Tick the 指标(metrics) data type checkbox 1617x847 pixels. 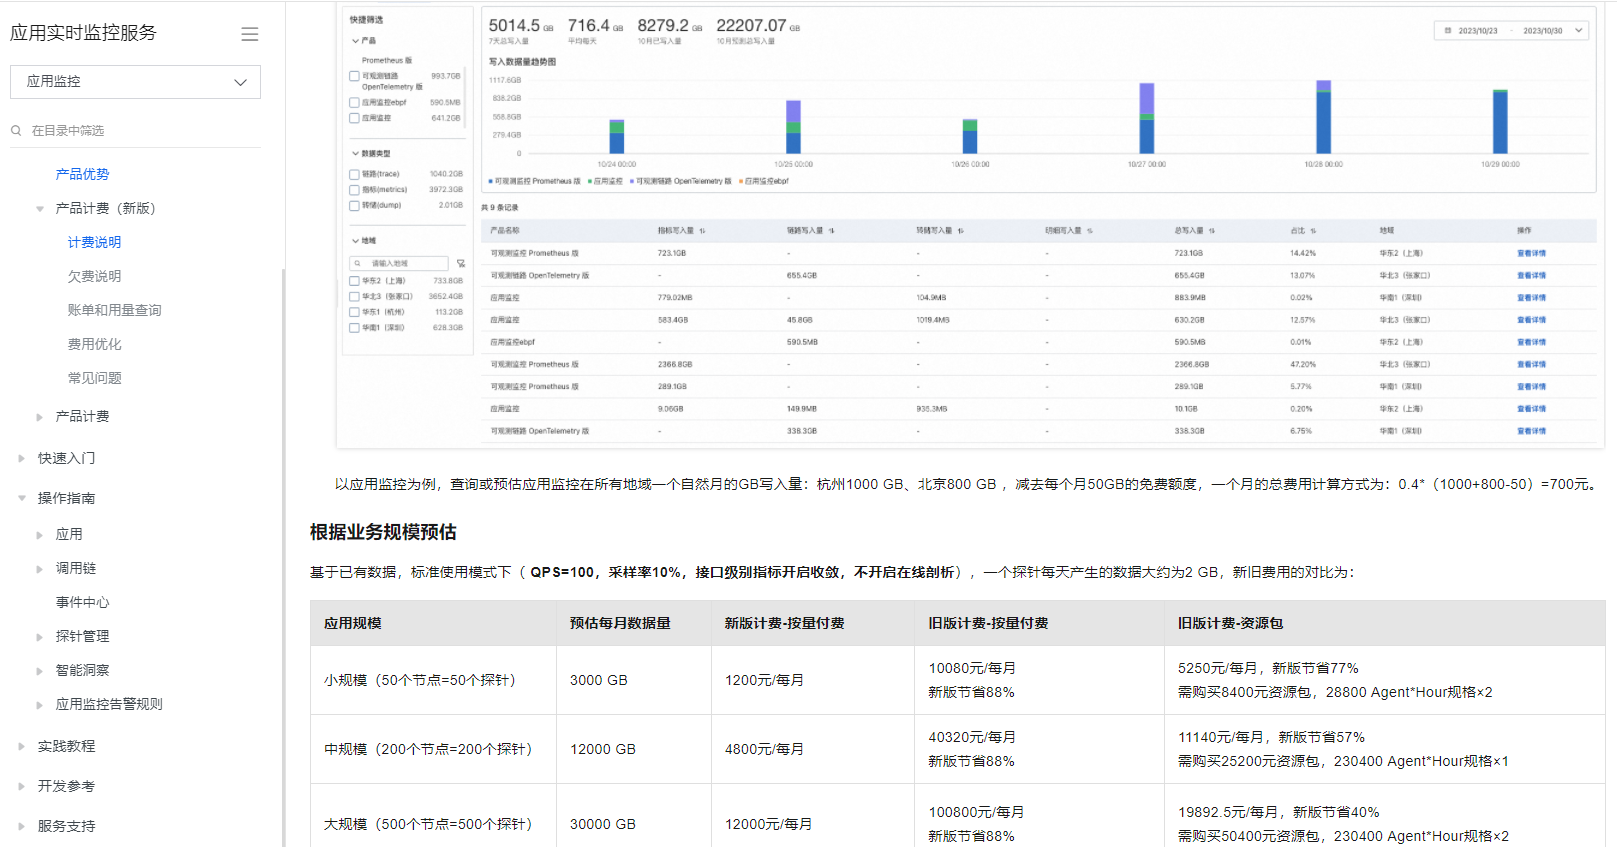coord(354,190)
